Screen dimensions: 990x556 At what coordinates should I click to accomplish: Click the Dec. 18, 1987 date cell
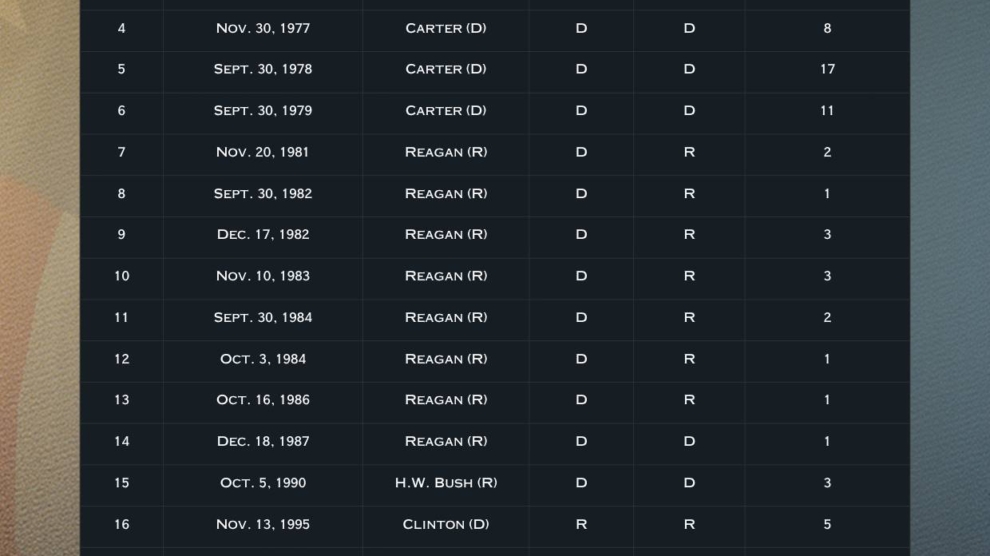click(x=263, y=441)
